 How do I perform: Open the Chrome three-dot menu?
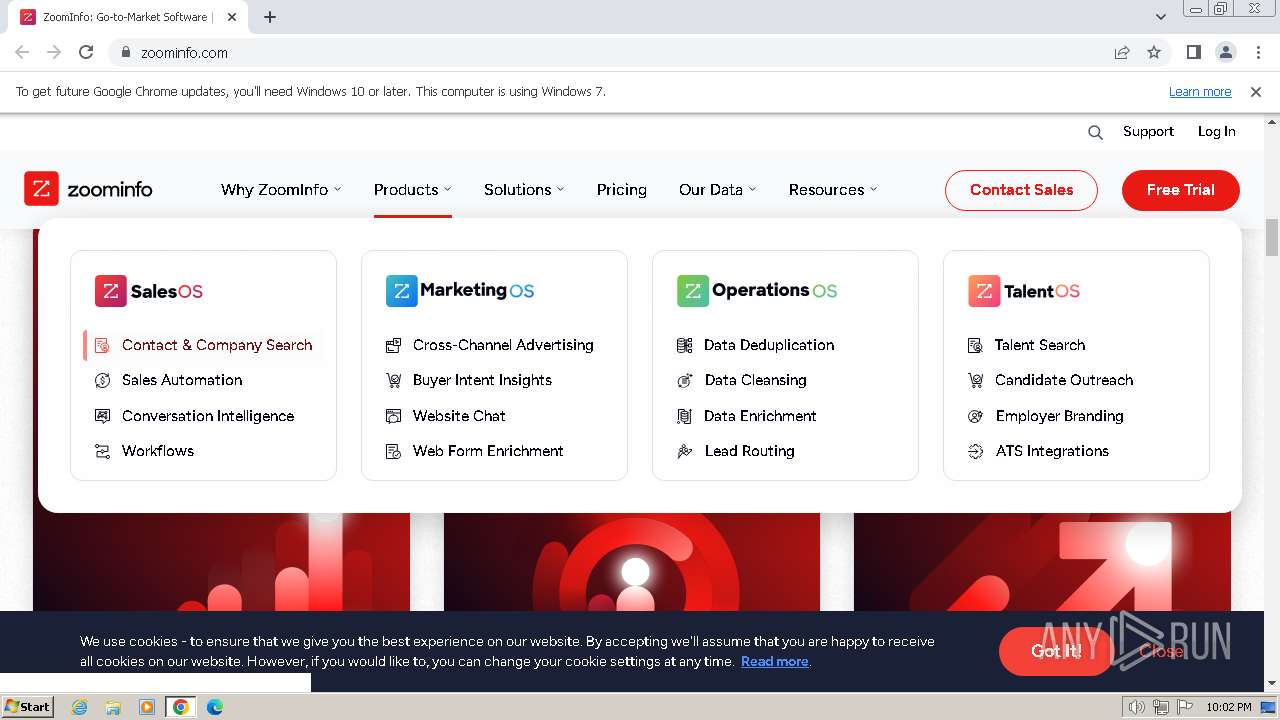[x=1257, y=52]
